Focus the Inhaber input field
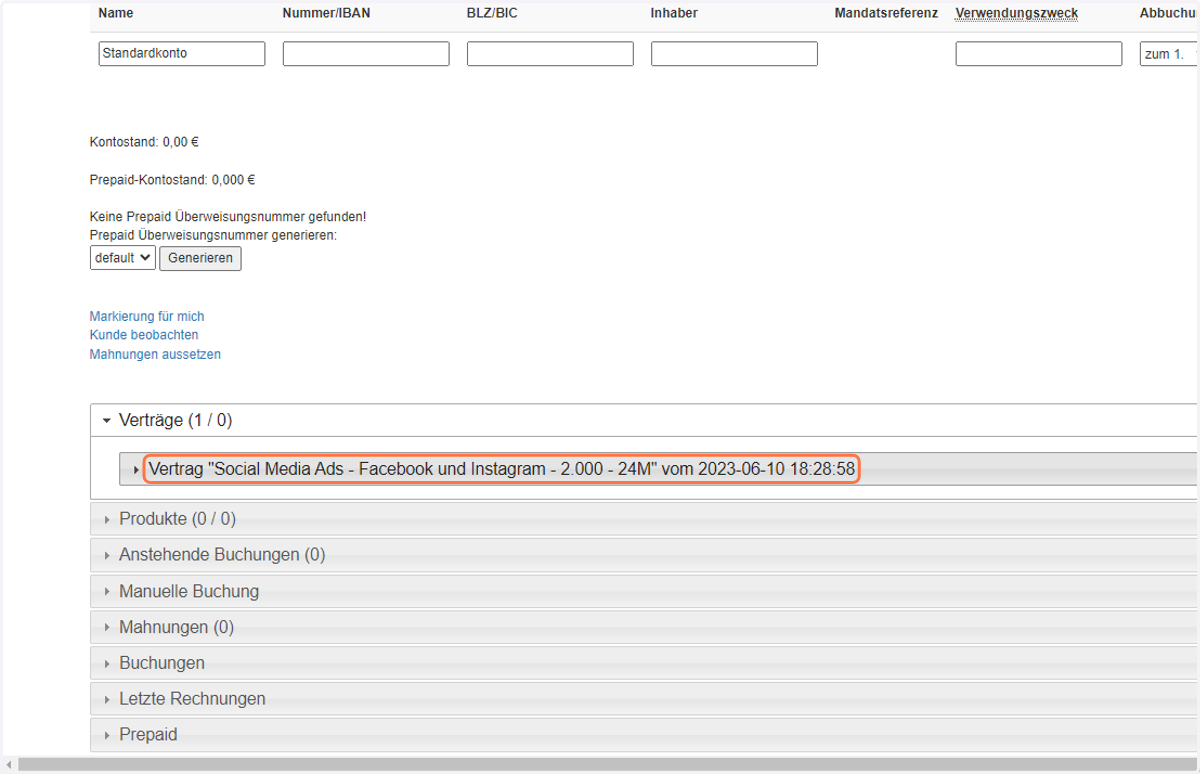The height and width of the screenshot is (774, 1200). click(x=734, y=54)
